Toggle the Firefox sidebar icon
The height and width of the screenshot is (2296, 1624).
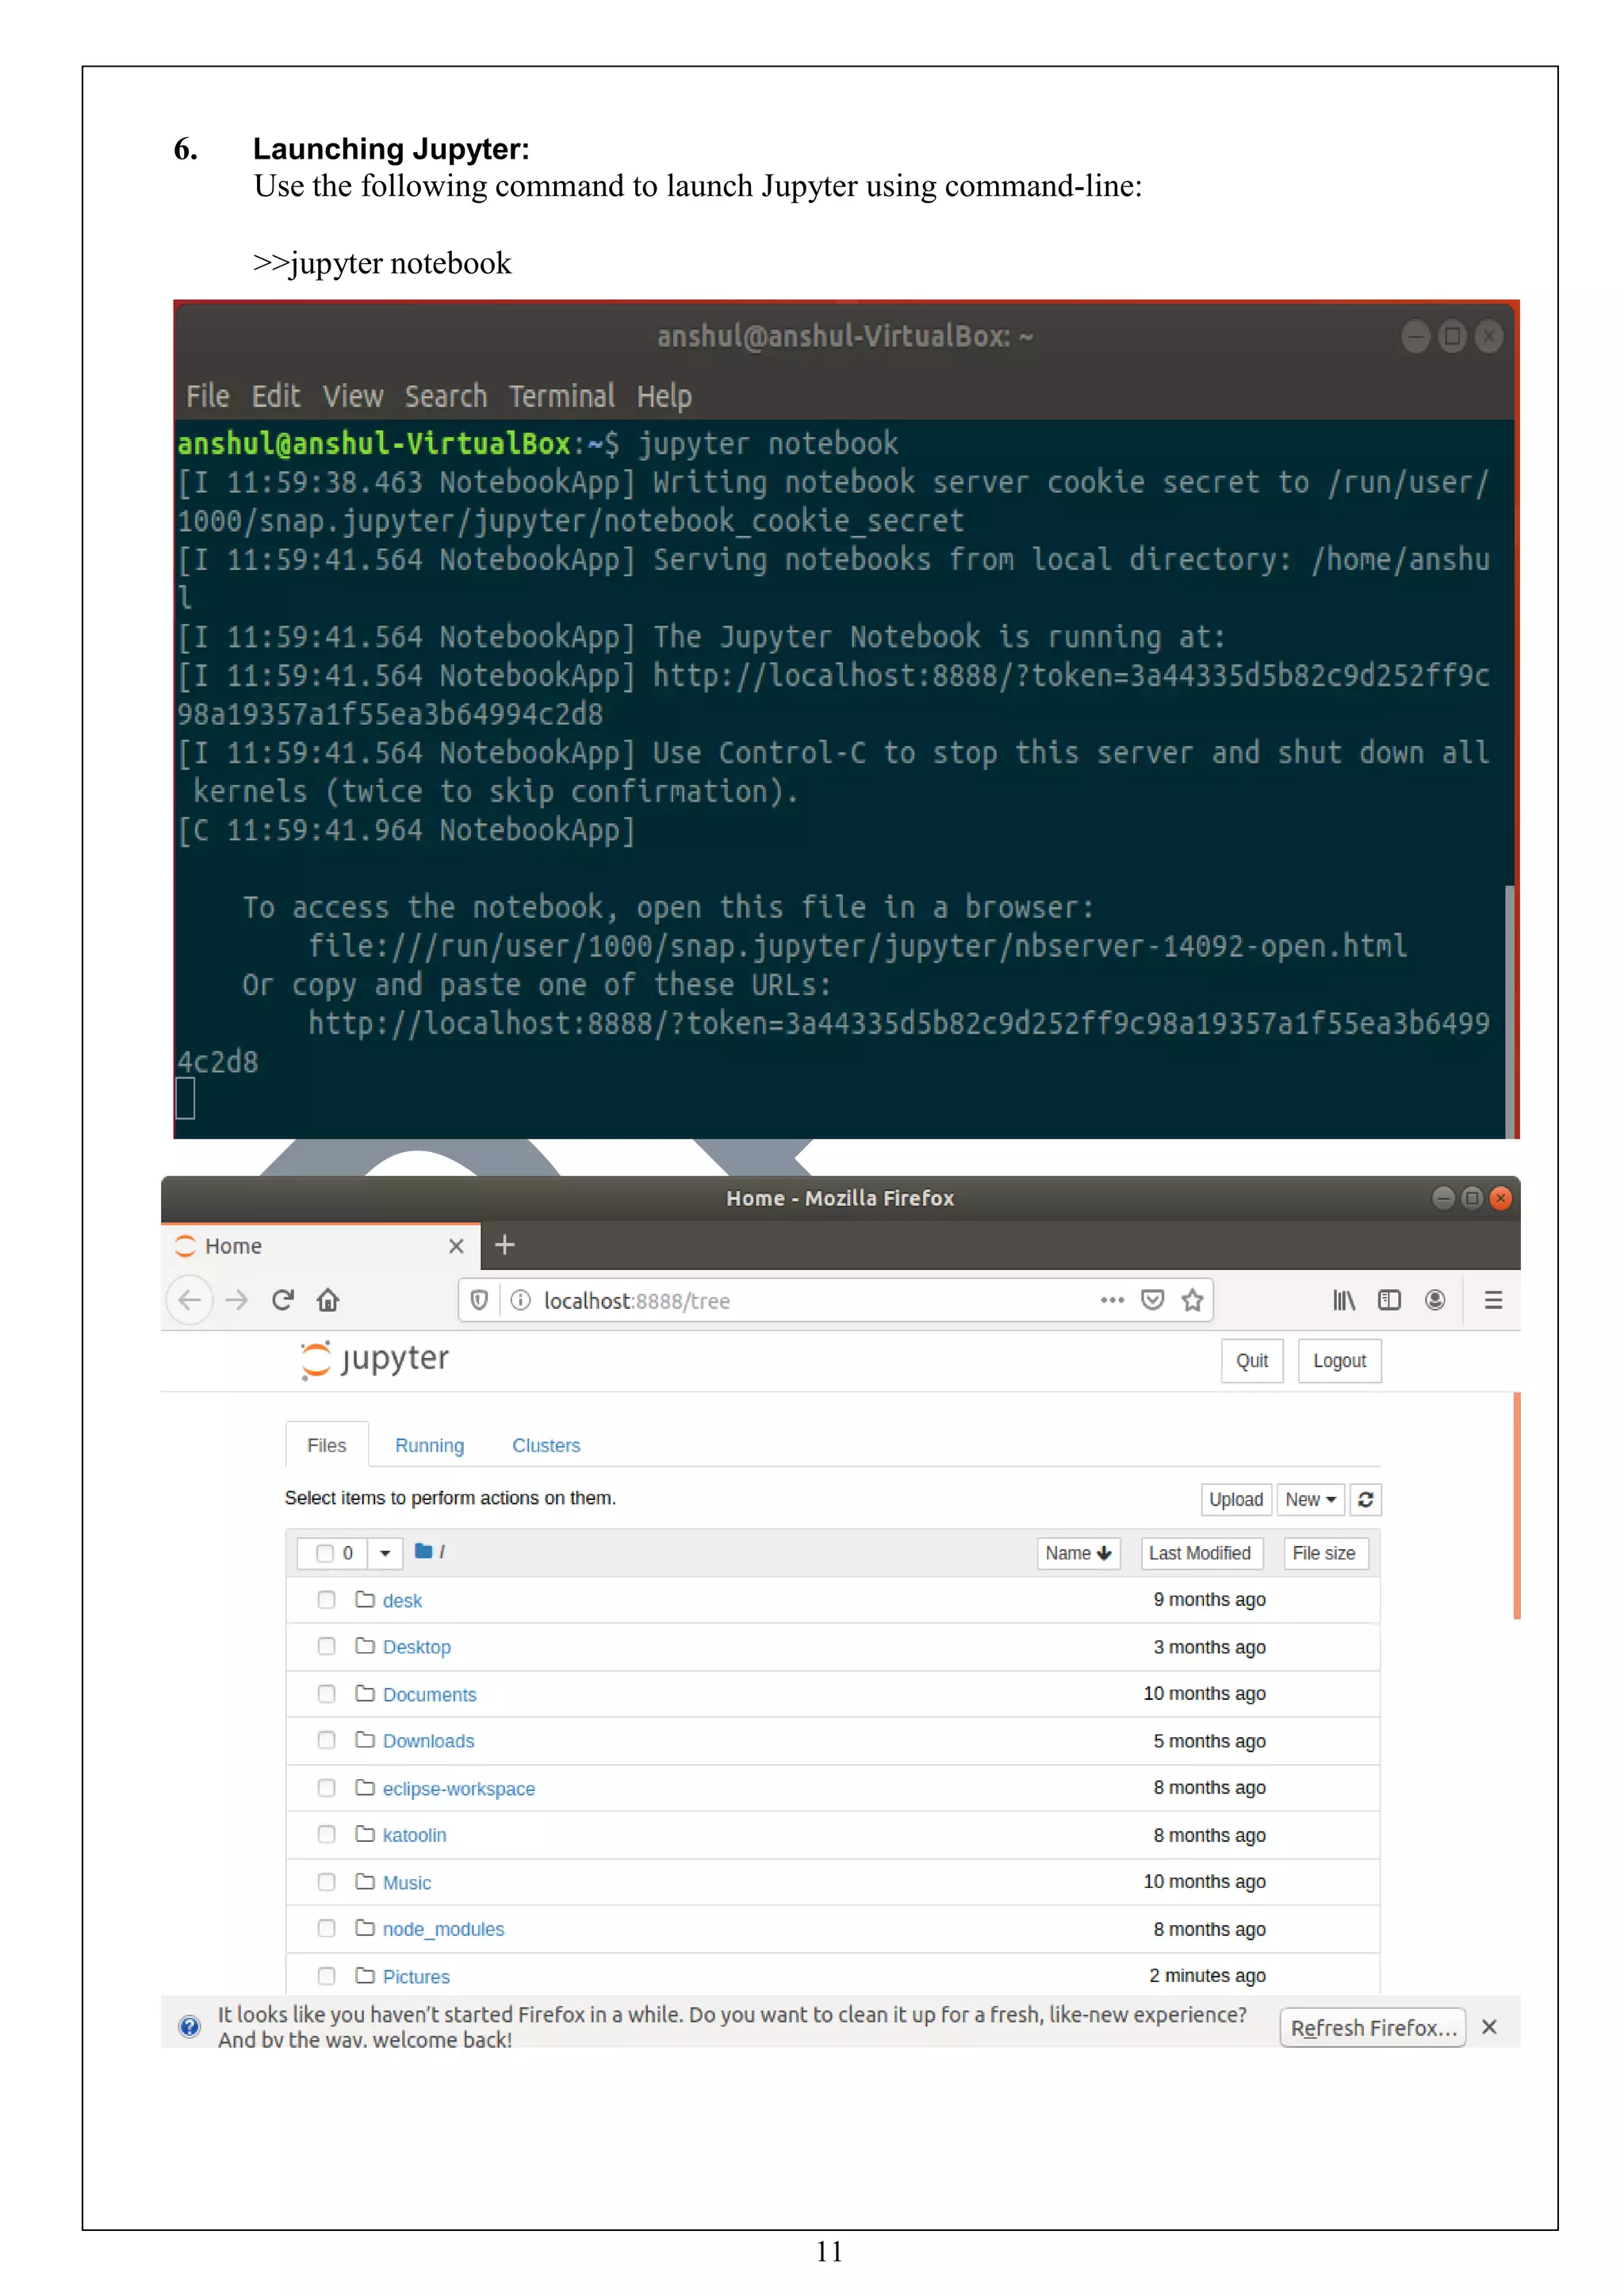point(1389,1300)
